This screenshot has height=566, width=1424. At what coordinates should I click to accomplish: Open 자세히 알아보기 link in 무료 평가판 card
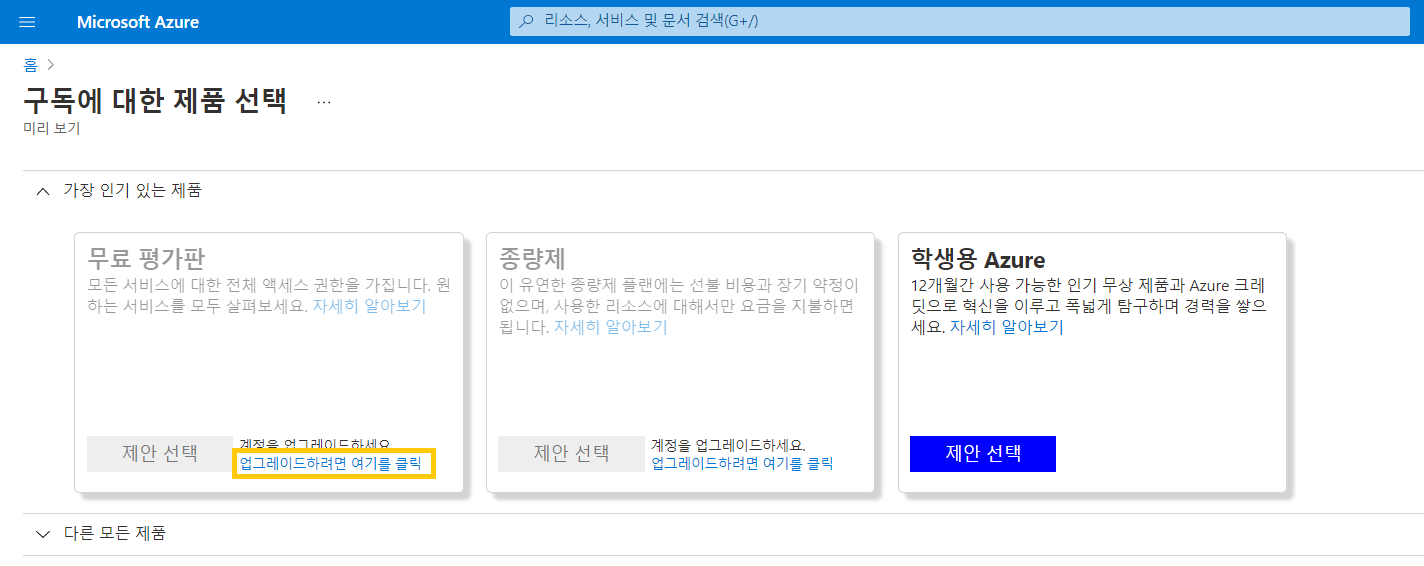tap(369, 306)
